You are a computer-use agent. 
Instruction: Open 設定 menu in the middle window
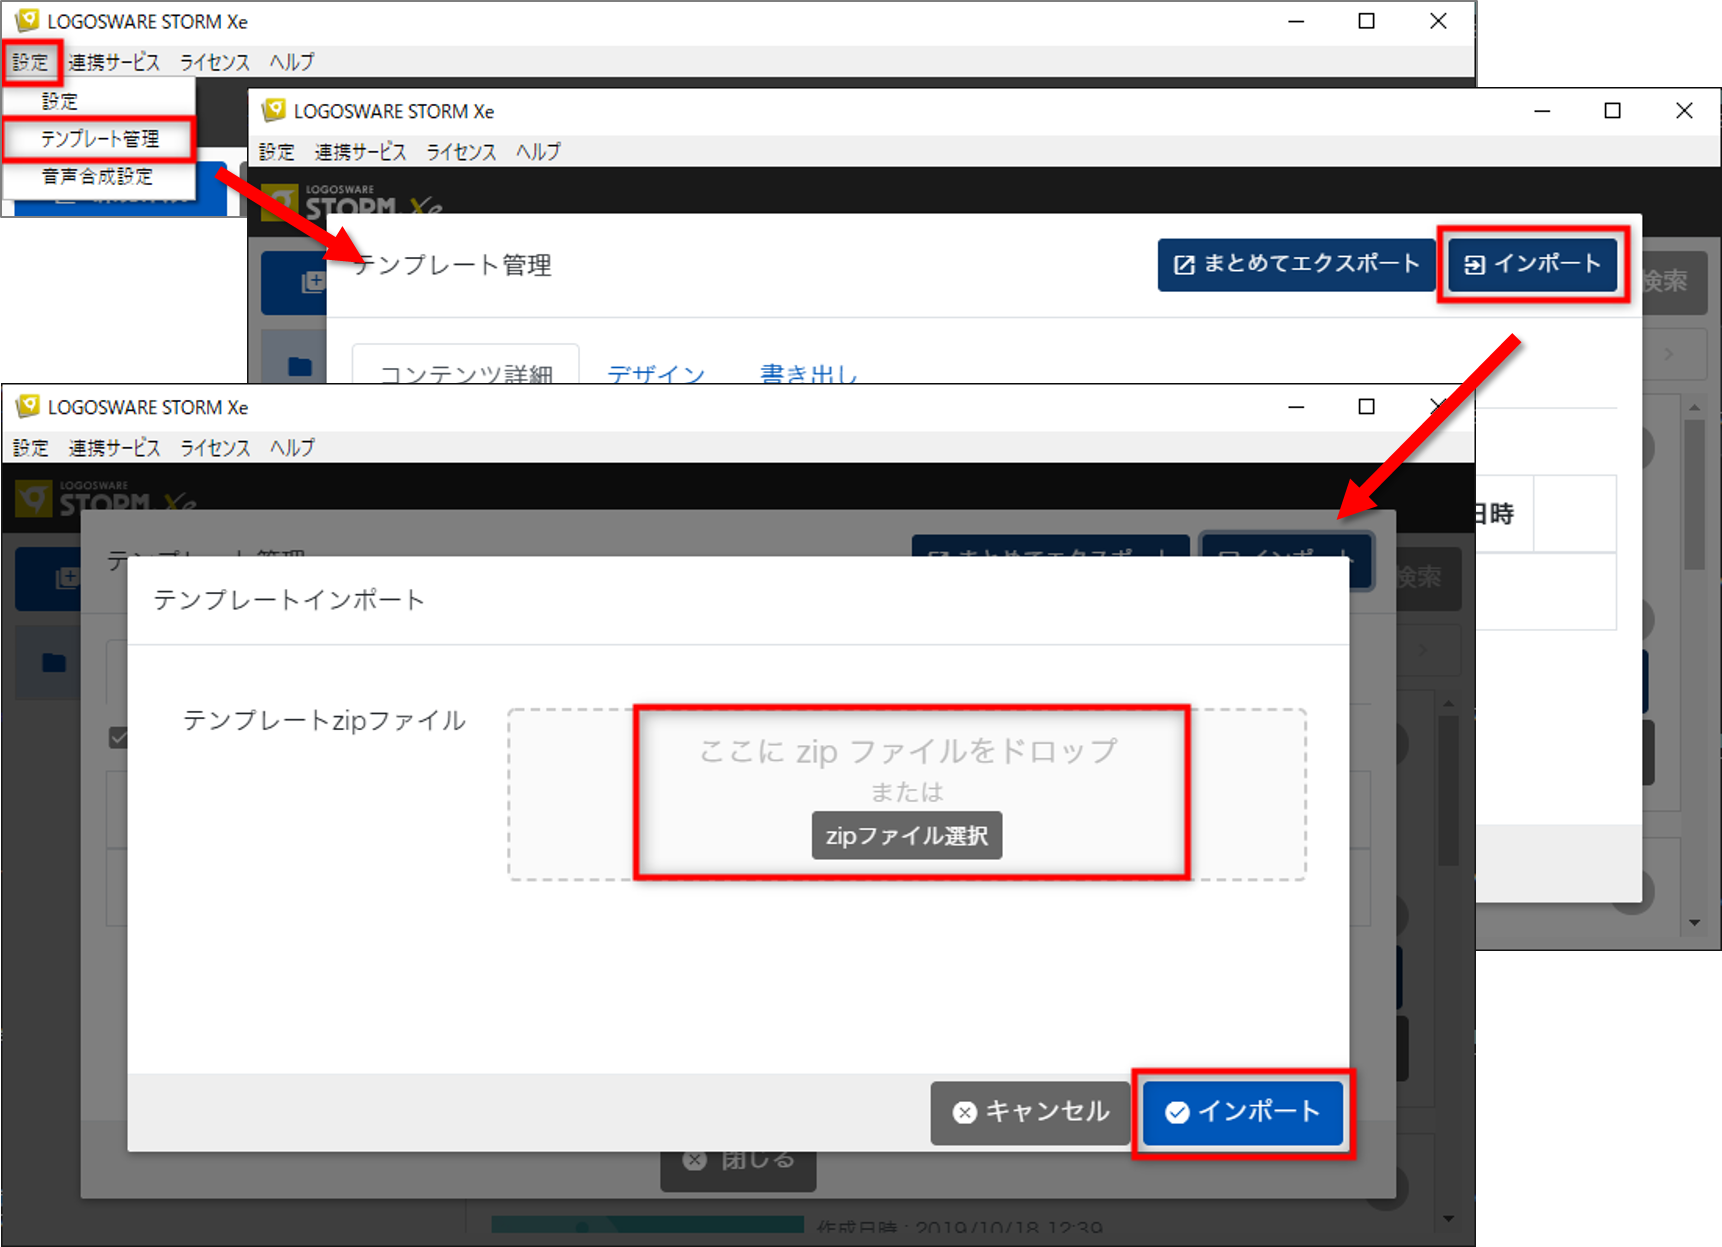tap(277, 152)
